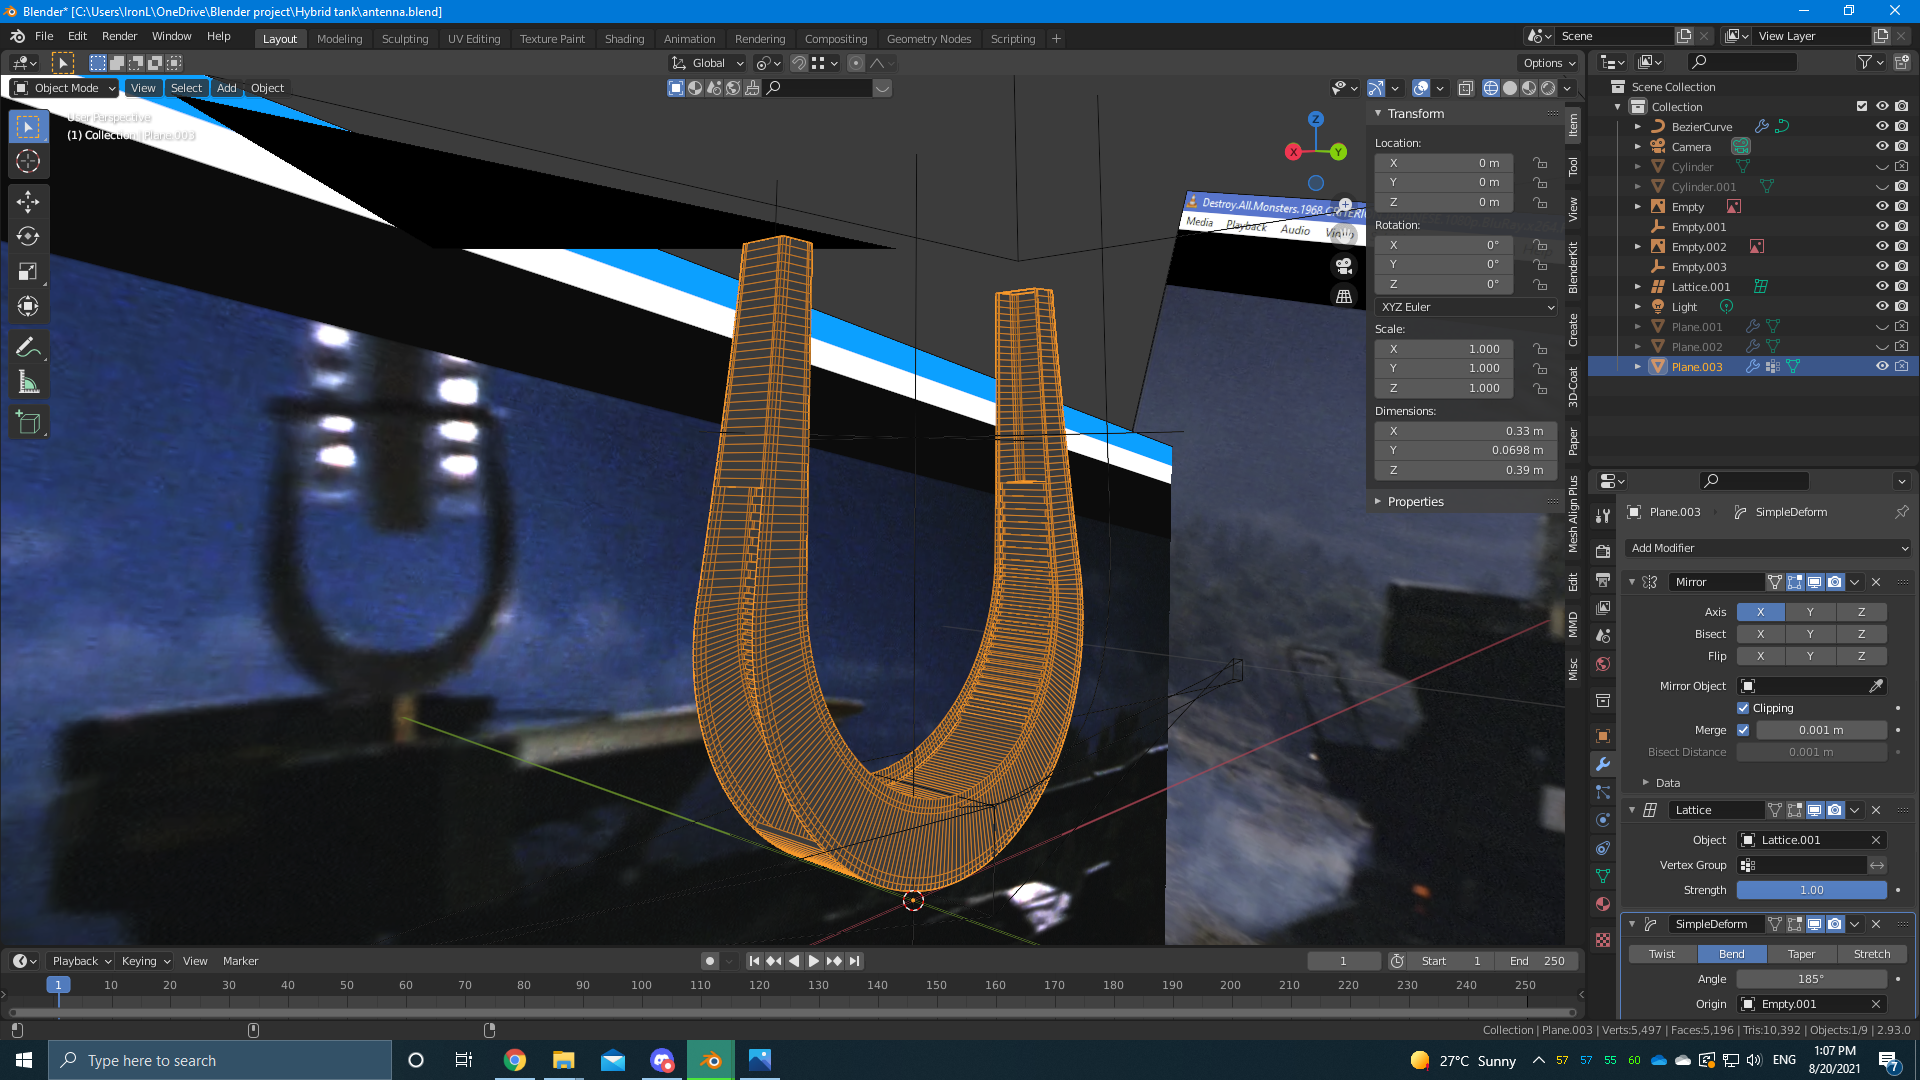Pin the Plane.003 properties context
Image resolution: width=1920 pixels, height=1080 pixels.
(x=1901, y=512)
